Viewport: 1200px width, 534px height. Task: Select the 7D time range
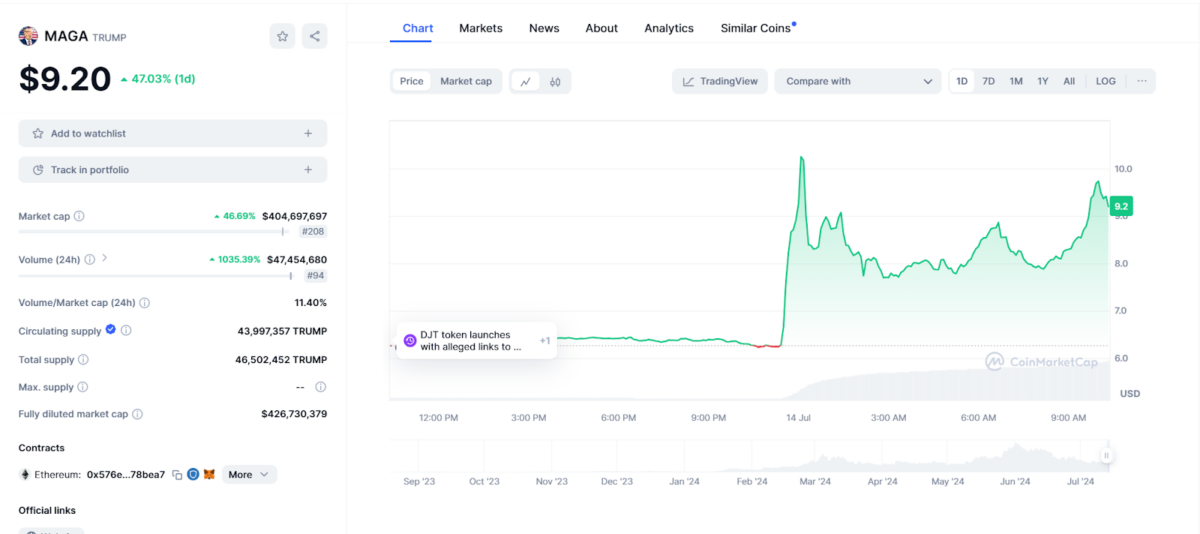(989, 81)
